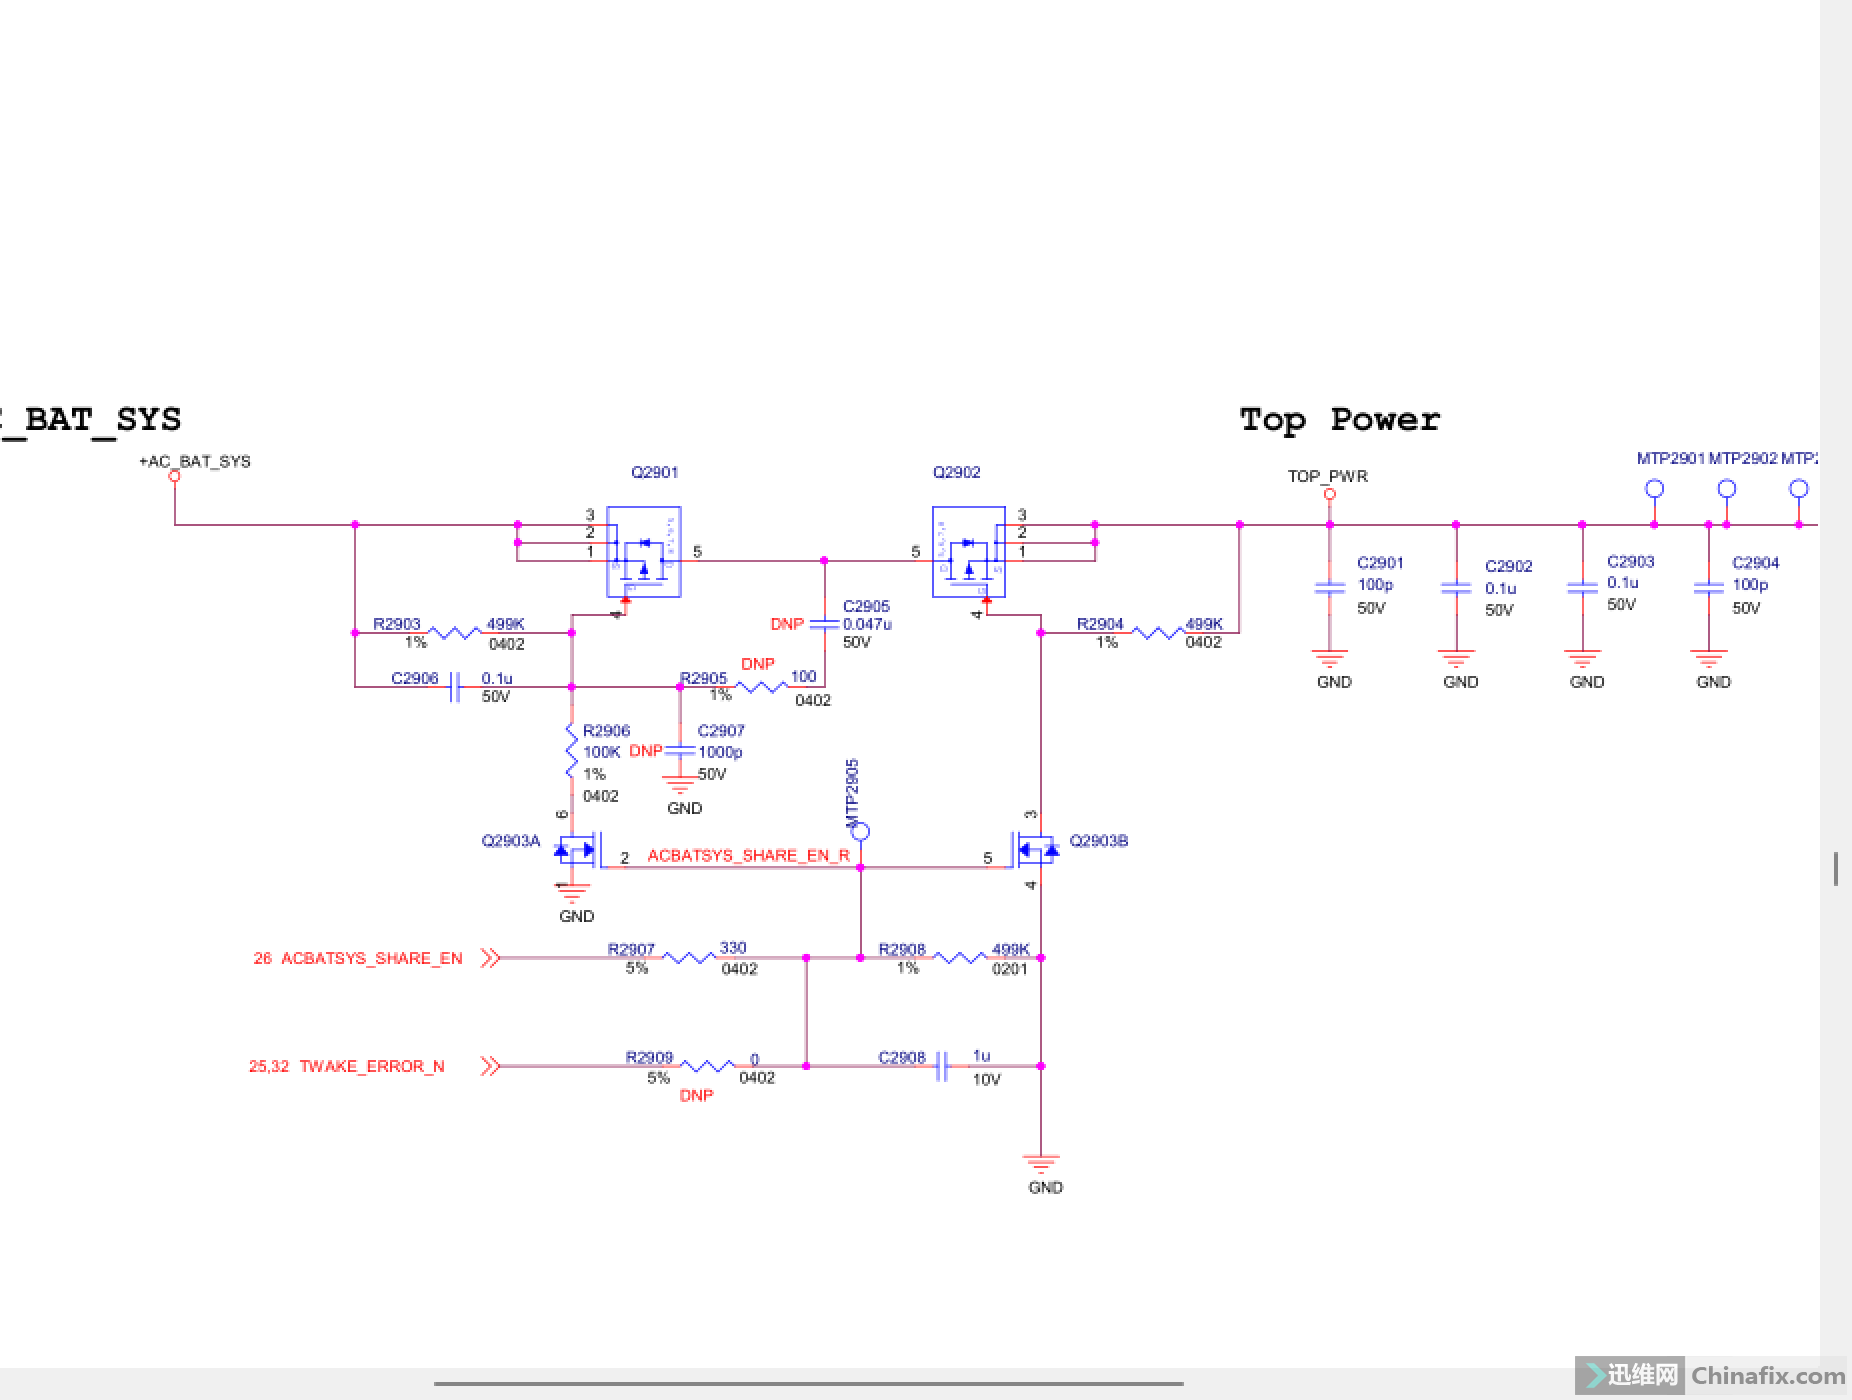The height and width of the screenshot is (1400, 1852).
Task: Click the "Top Power" section title
Action: coord(1340,420)
